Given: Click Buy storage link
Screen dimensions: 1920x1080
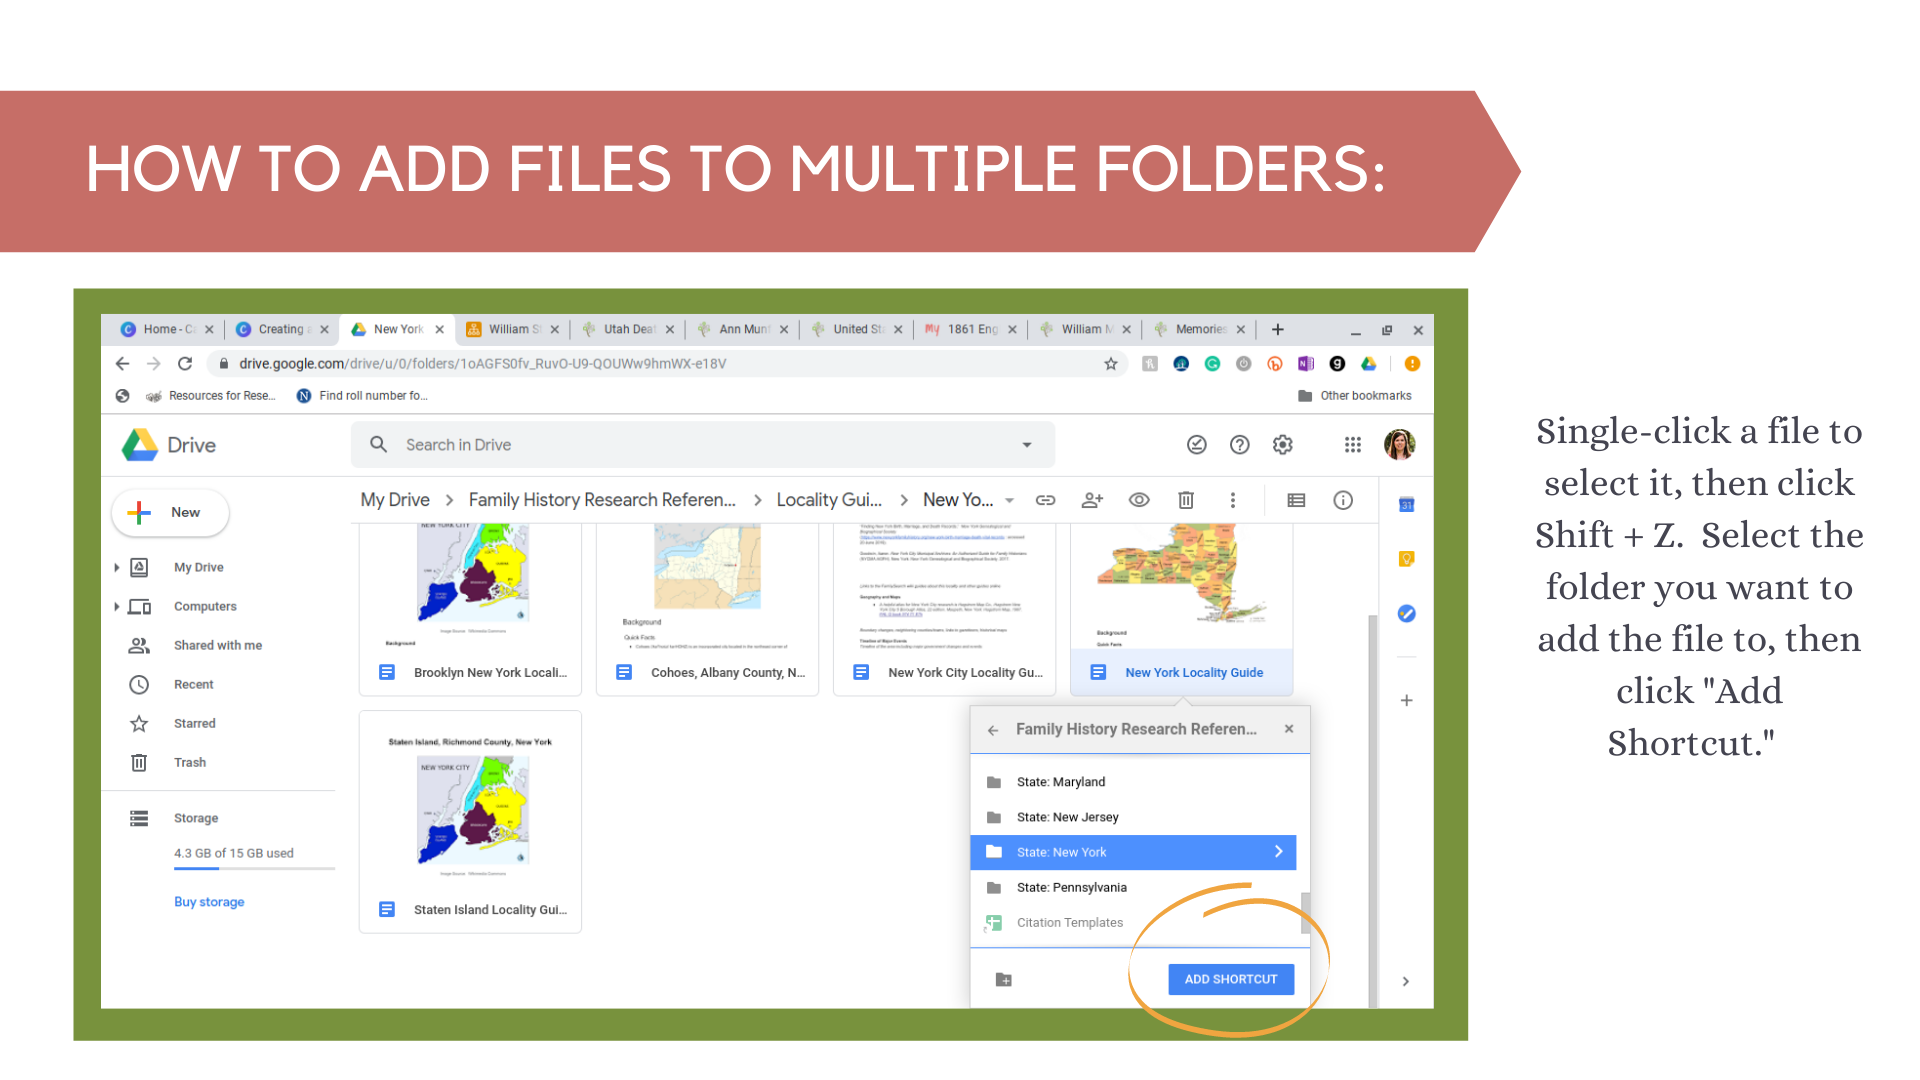Looking at the screenshot, I should pyautogui.click(x=210, y=902).
